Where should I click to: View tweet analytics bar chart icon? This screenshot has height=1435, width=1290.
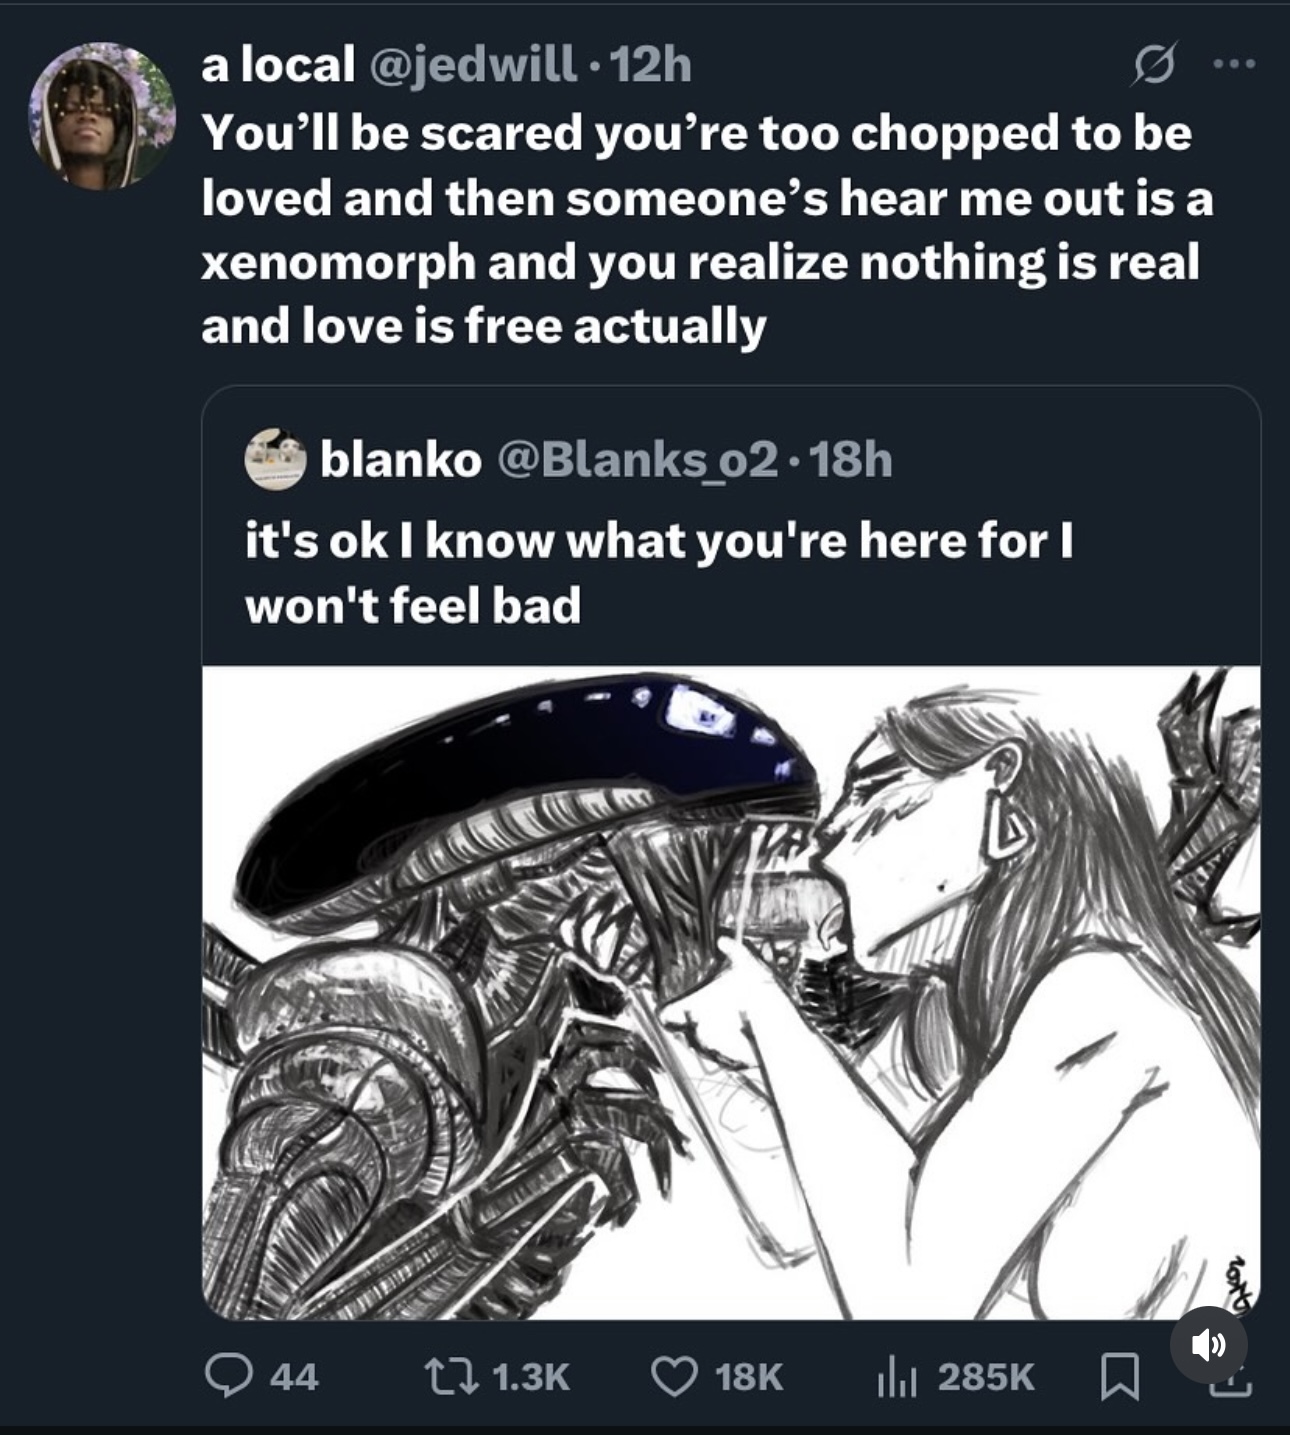tap(897, 1377)
